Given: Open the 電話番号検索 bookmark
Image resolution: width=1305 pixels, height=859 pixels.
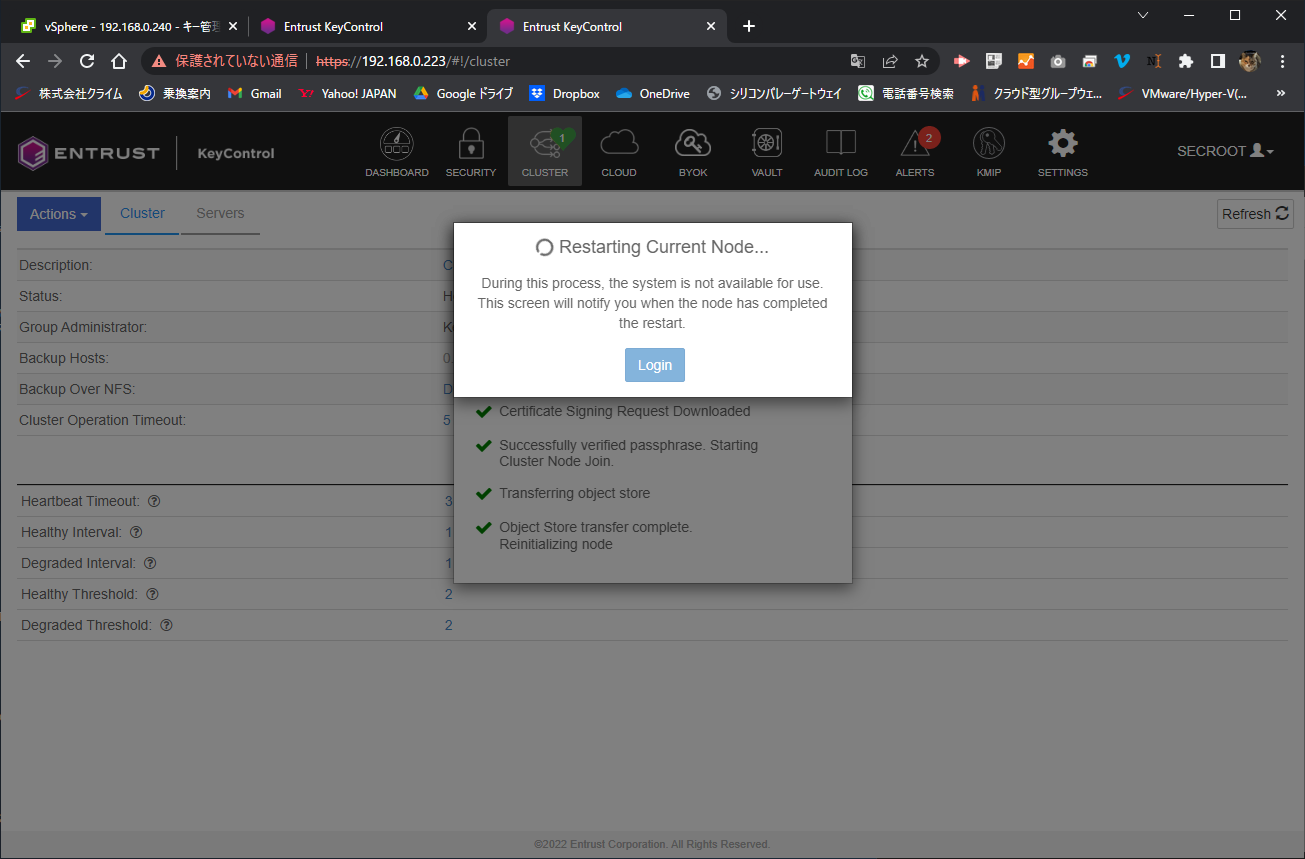Looking at the screenshot, I should pyautogui.click(x=906, y=93).
